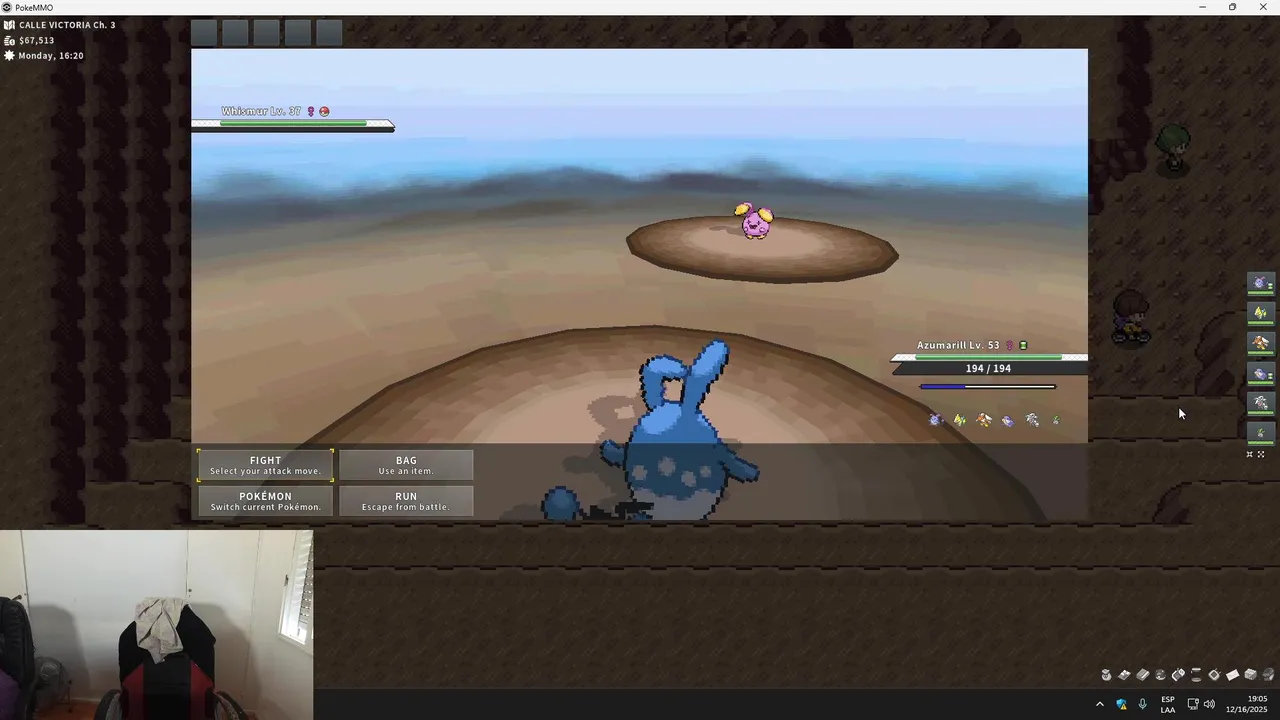This screenshot has height=720, width=1280.
Task: Click the "194 / 194" HP value
Action: [988, 369]
